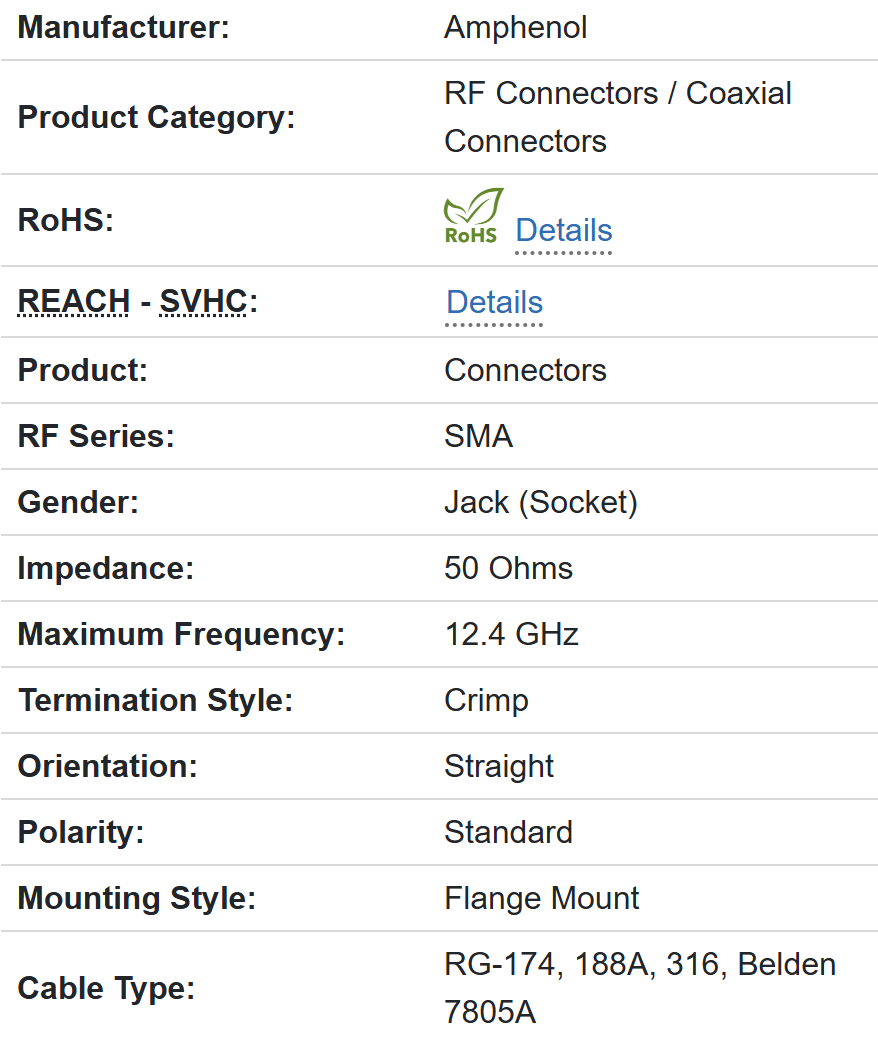878x1042 pixels.
Task: Open the REACH - SVHC Details link
Action: click(x=494, y=303)
